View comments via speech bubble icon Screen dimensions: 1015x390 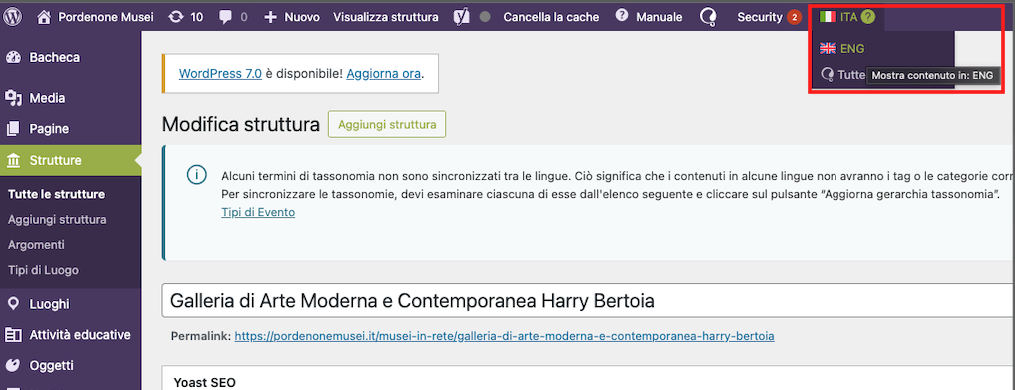225,17
